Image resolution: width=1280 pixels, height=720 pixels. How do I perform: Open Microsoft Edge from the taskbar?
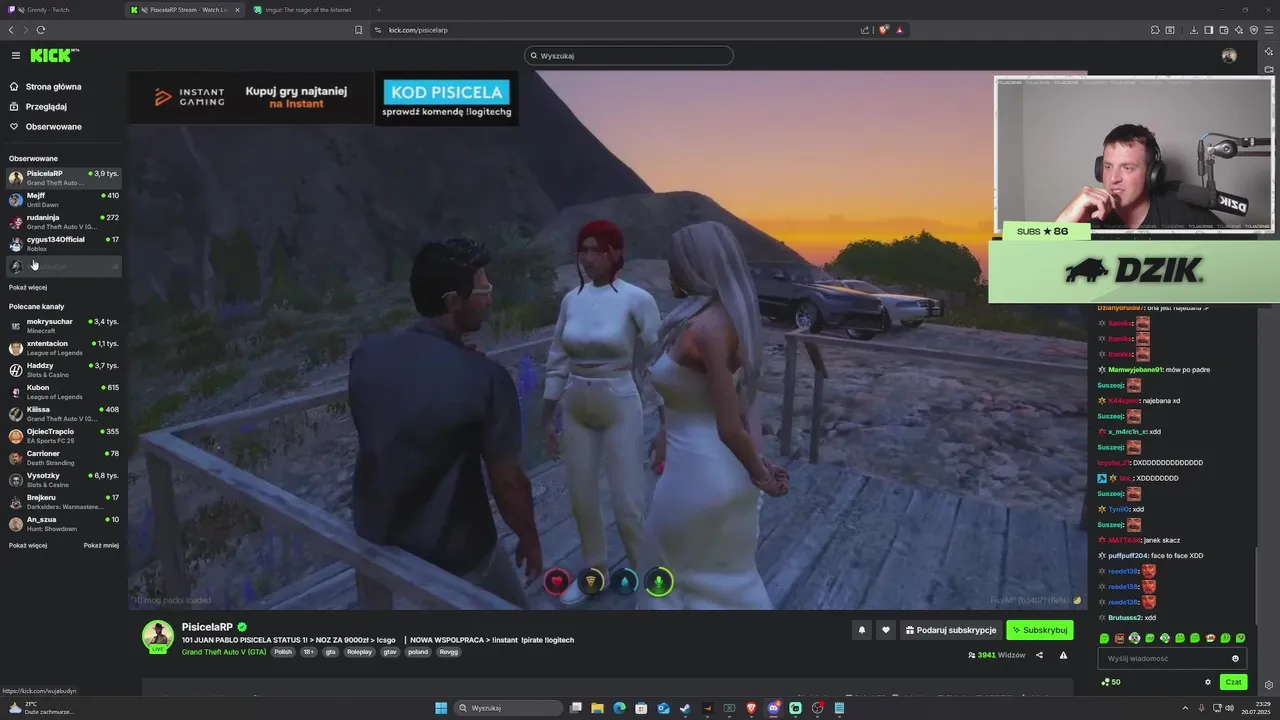[x=619, y=708]
